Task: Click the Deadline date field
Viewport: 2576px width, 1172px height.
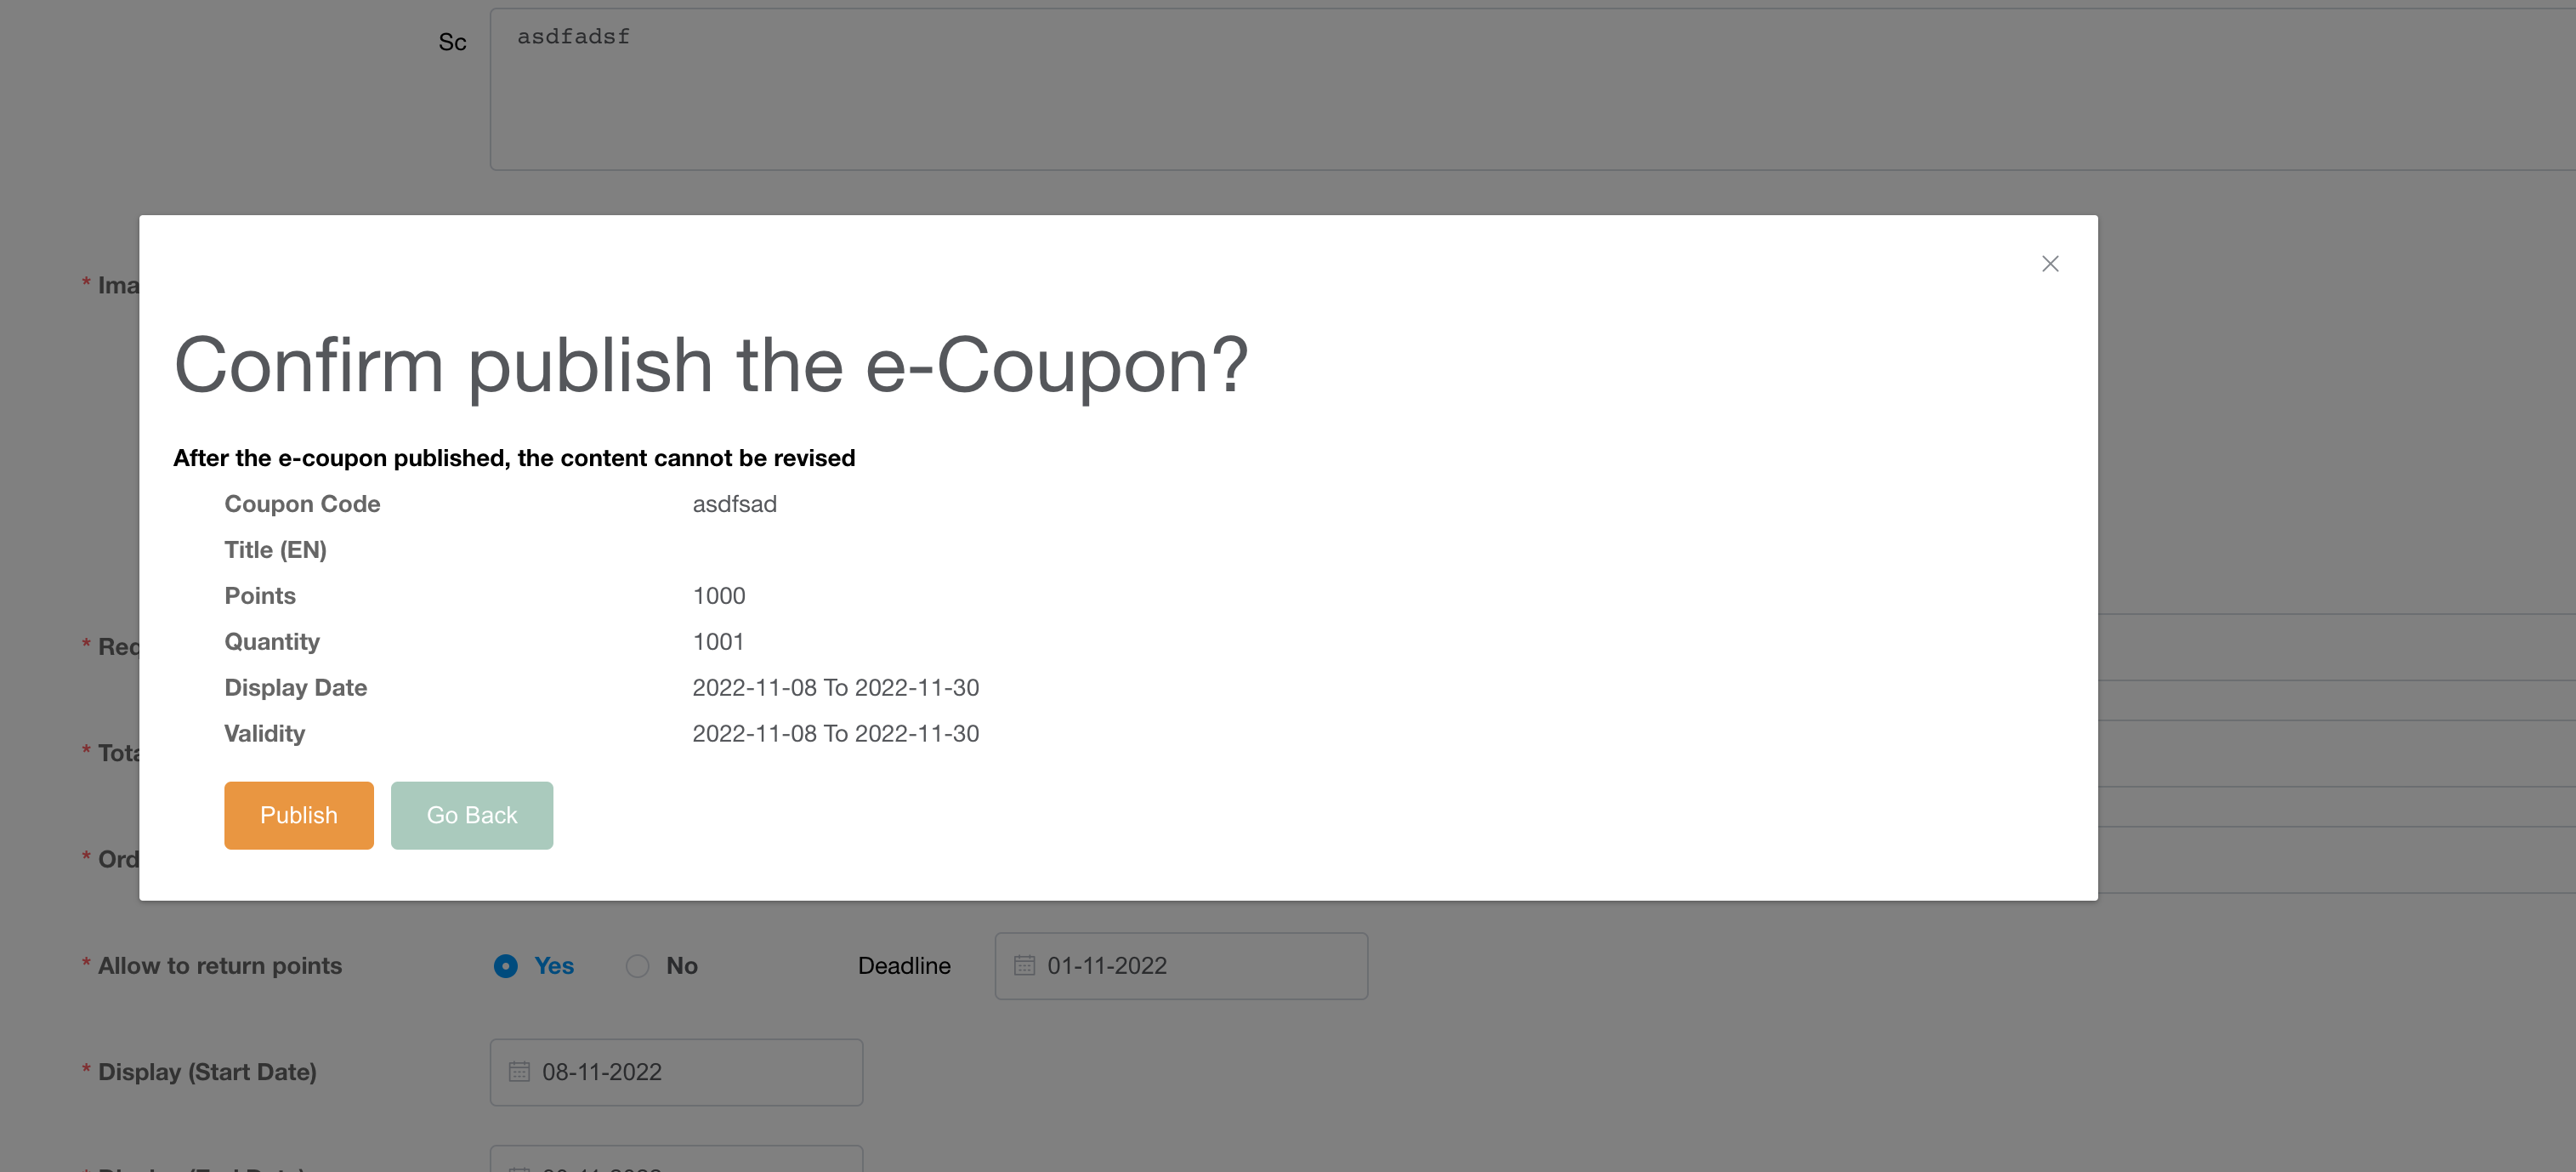Action: 1190,966
